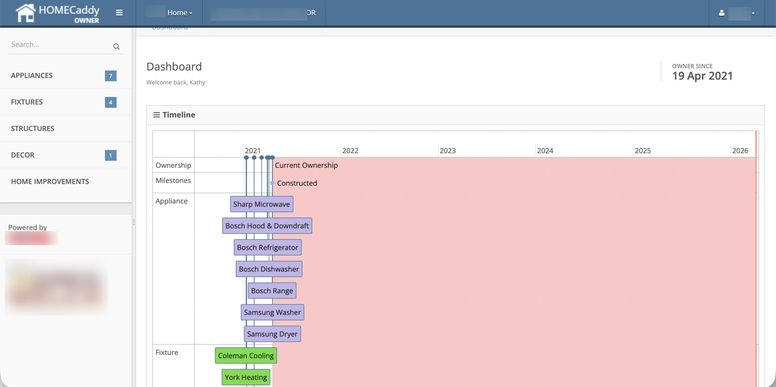Click the HOMECaddy house logo

[26, 13]
